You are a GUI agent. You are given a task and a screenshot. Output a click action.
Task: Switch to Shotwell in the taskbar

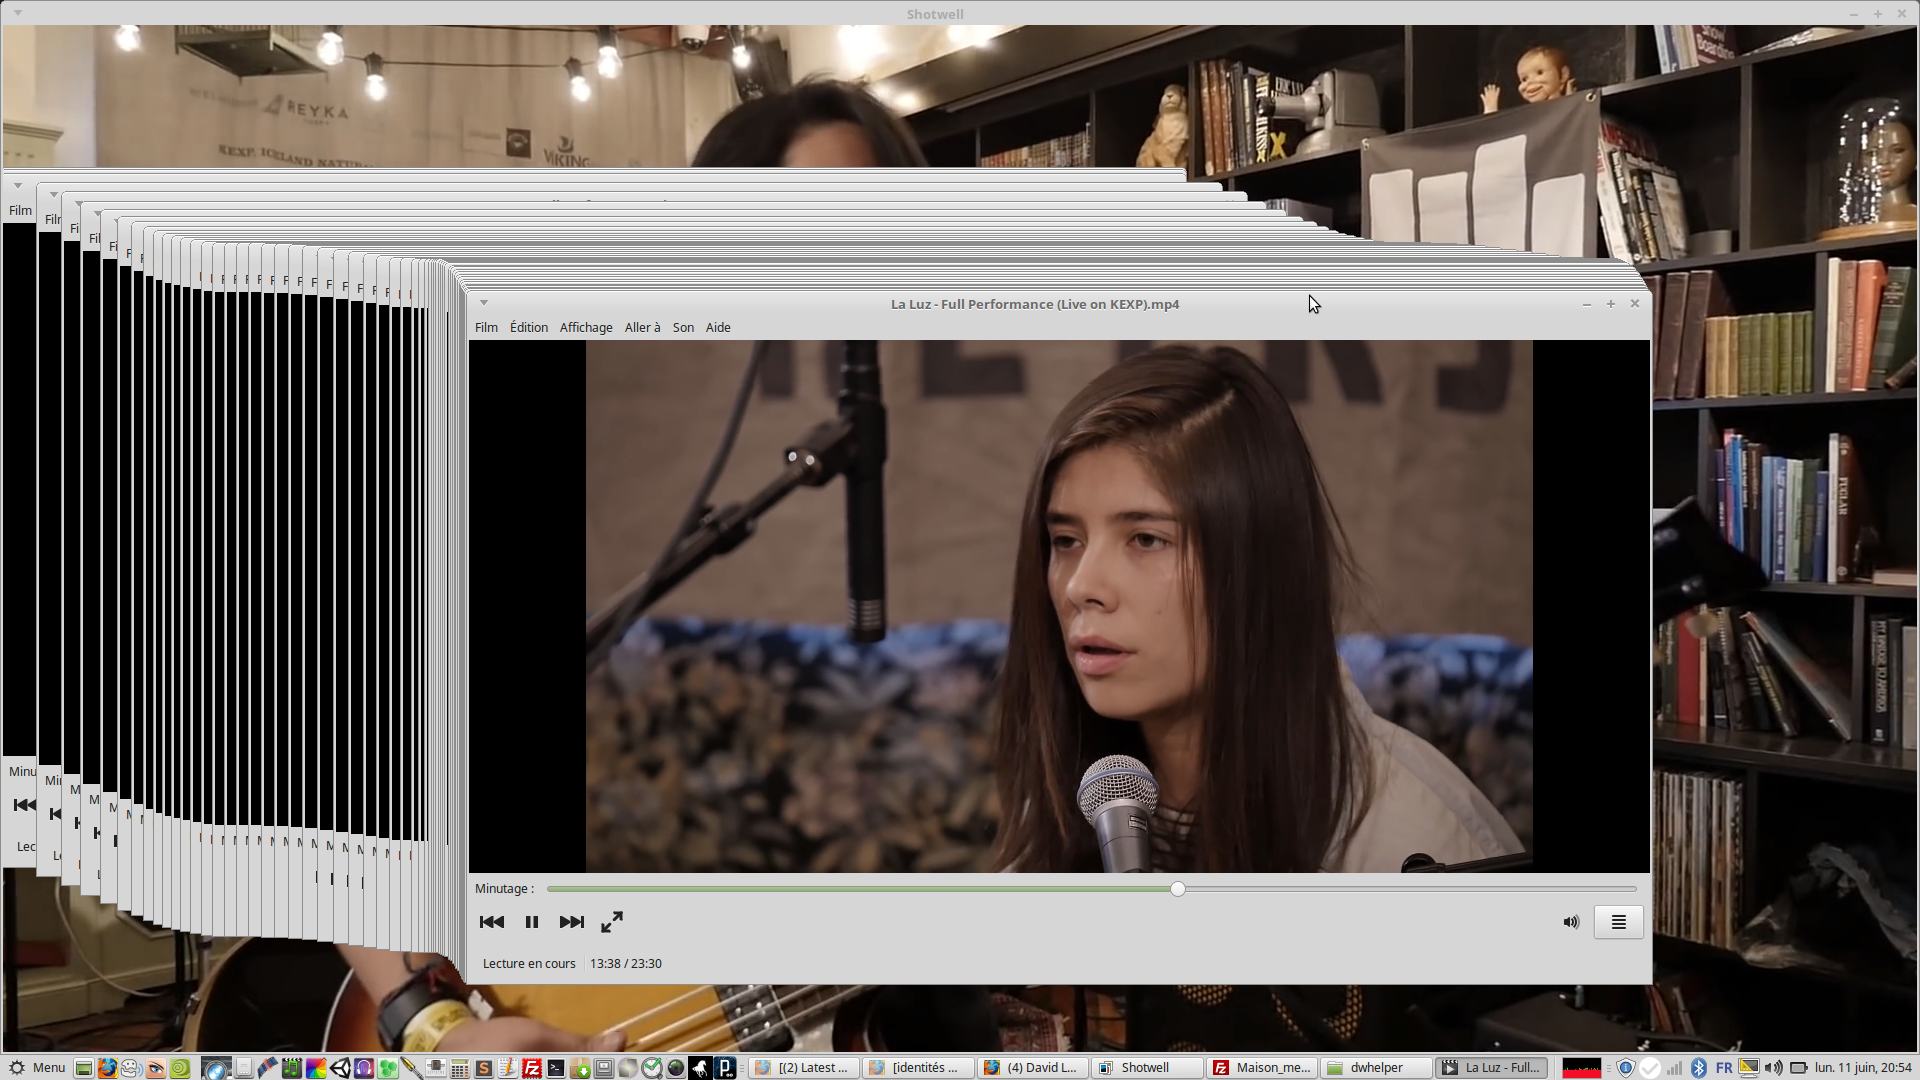[1146, 1067]
